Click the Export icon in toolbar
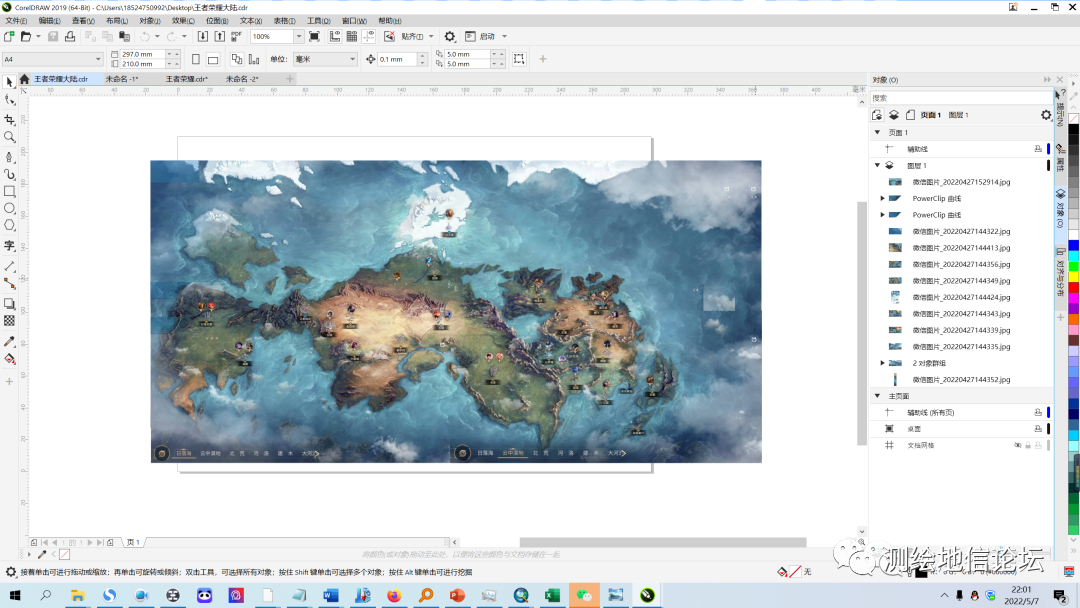Viewport: 1080px width, 608px height. click(220, 36)
